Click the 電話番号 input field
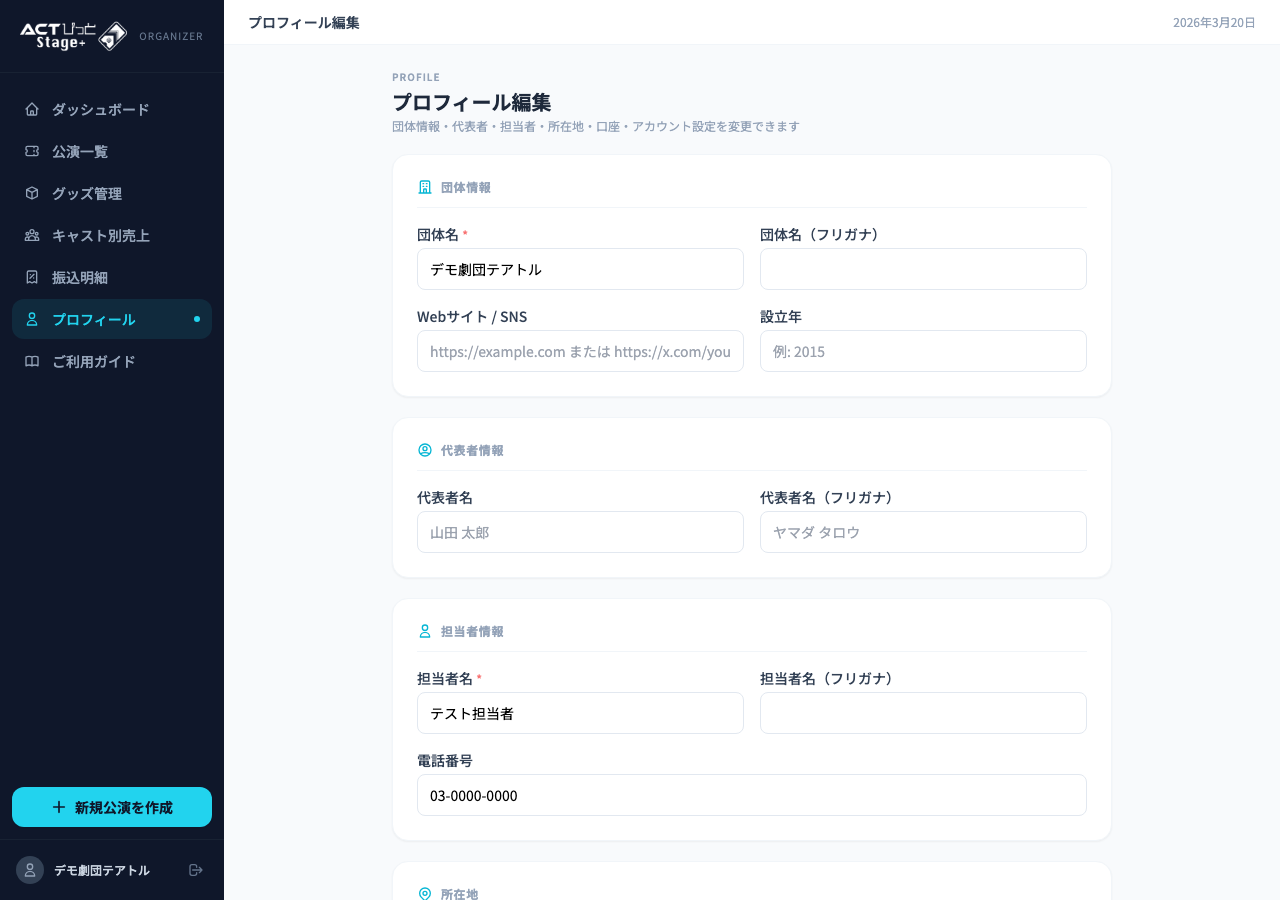This screenshot has width=1280, height=900. click(x=752, y=795)
